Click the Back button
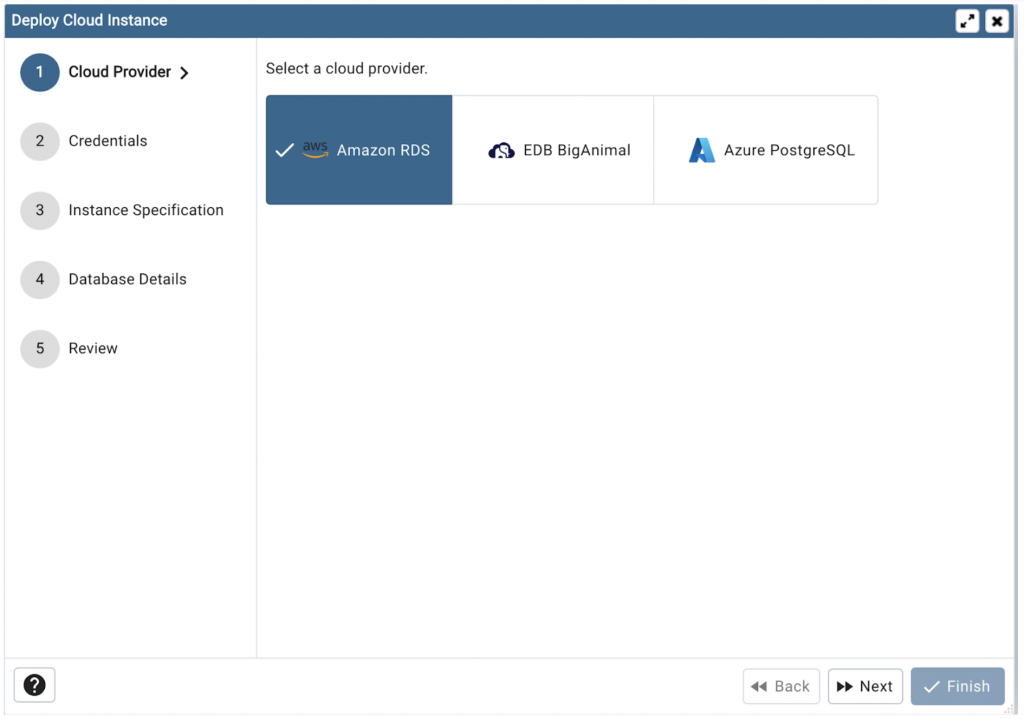Image resolution: width=1024 pixels, height=728 pixels. 781,686
